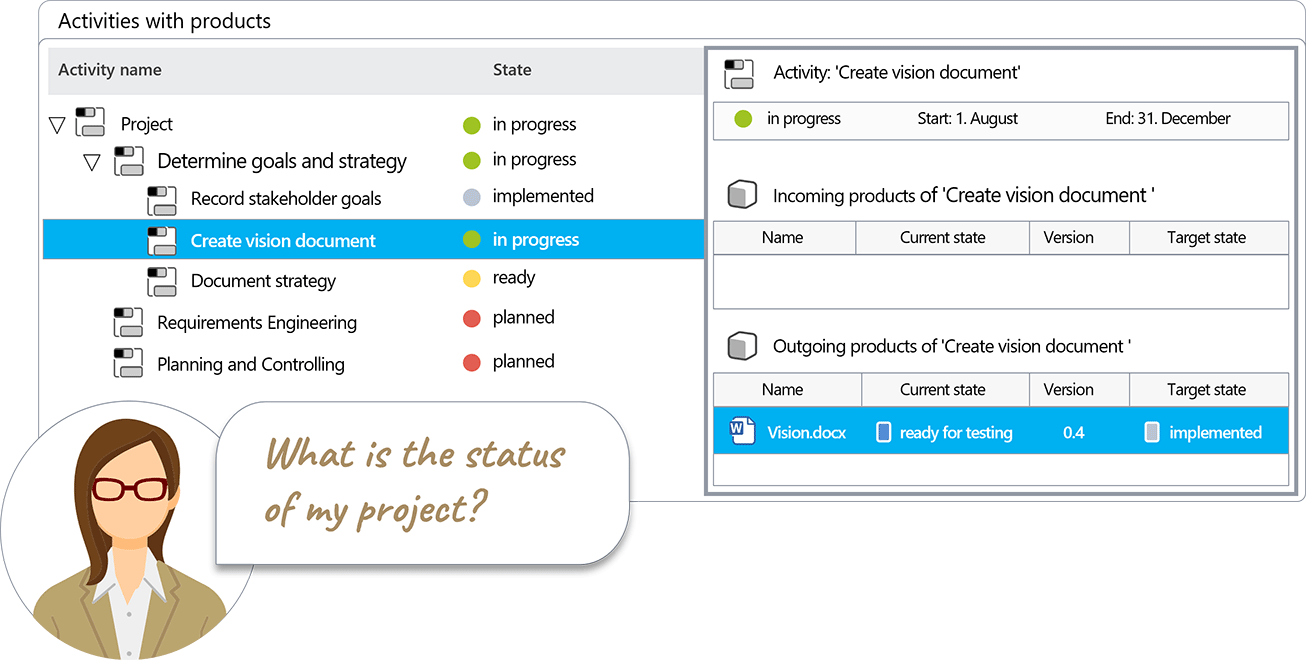Click the activity icon in the detail panel header
This screenshot has height=660, width=1306.
pos(739,74)
